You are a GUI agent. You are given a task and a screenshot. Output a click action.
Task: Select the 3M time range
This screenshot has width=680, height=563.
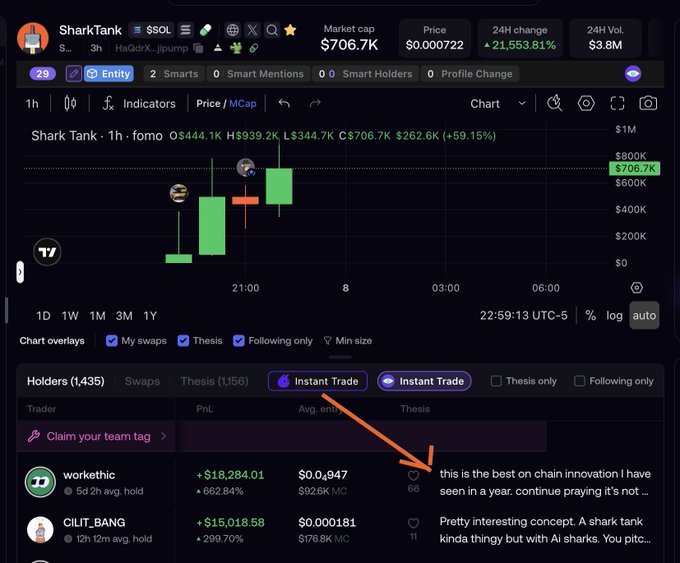click(124, 316)
